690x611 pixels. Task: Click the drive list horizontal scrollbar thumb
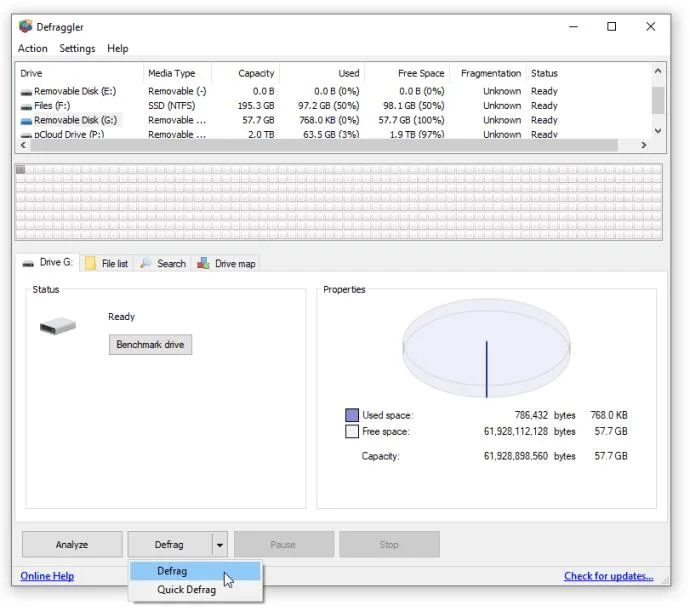(x=324, y=145)
